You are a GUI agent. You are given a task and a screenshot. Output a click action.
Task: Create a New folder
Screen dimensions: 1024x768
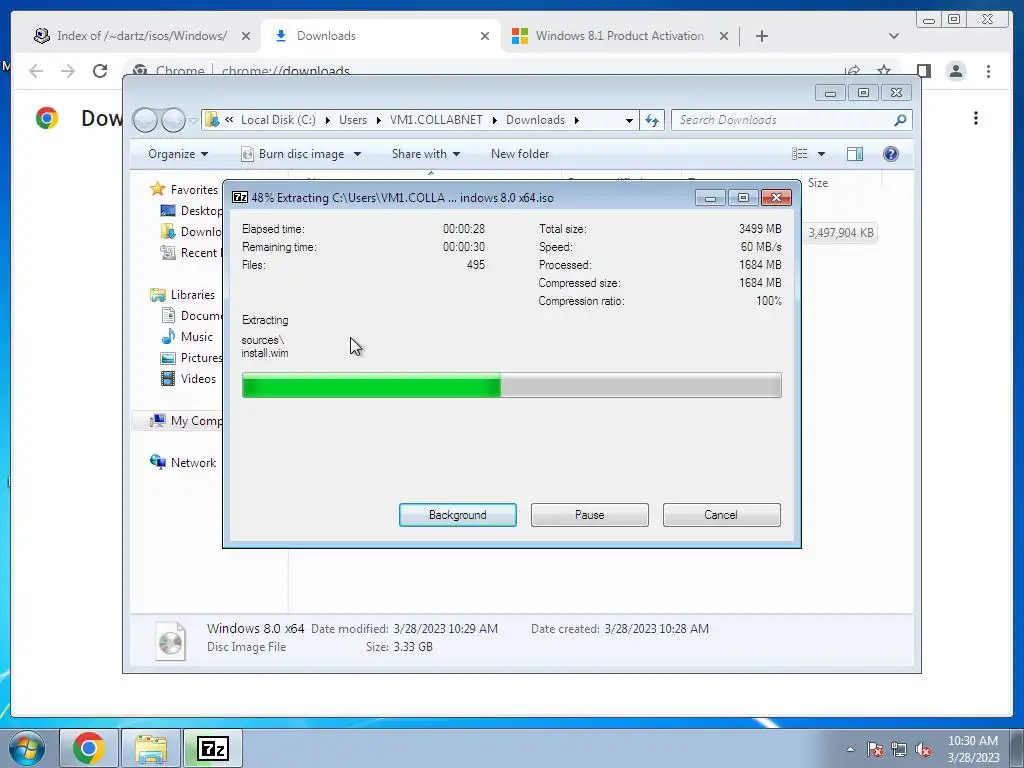click(520, 154)
